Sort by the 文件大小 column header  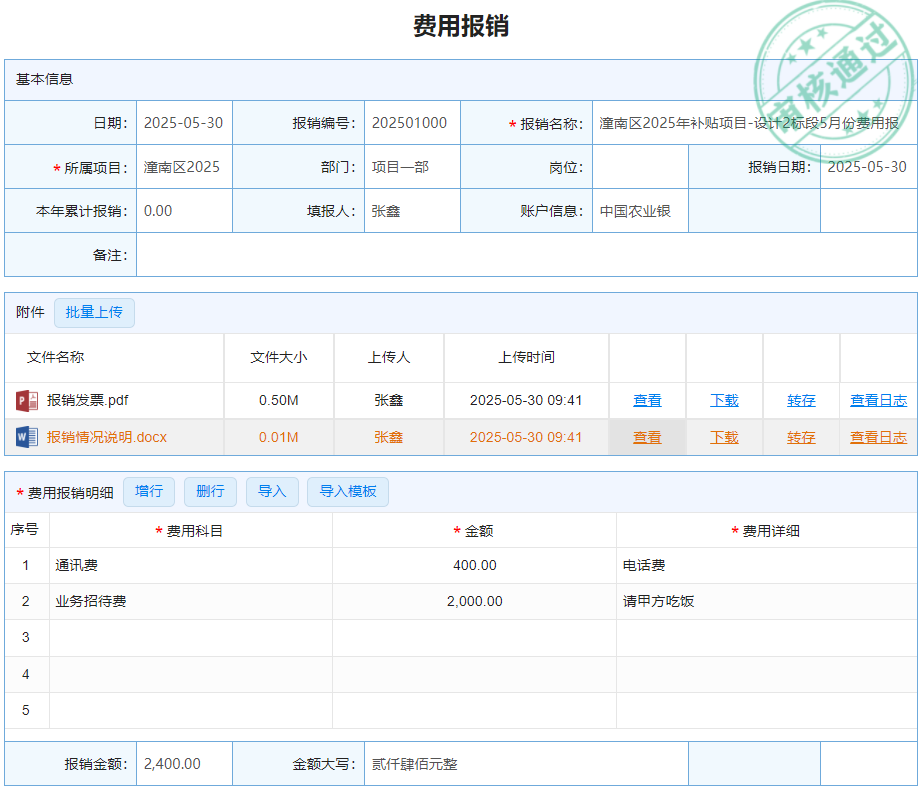coord(279,358)
